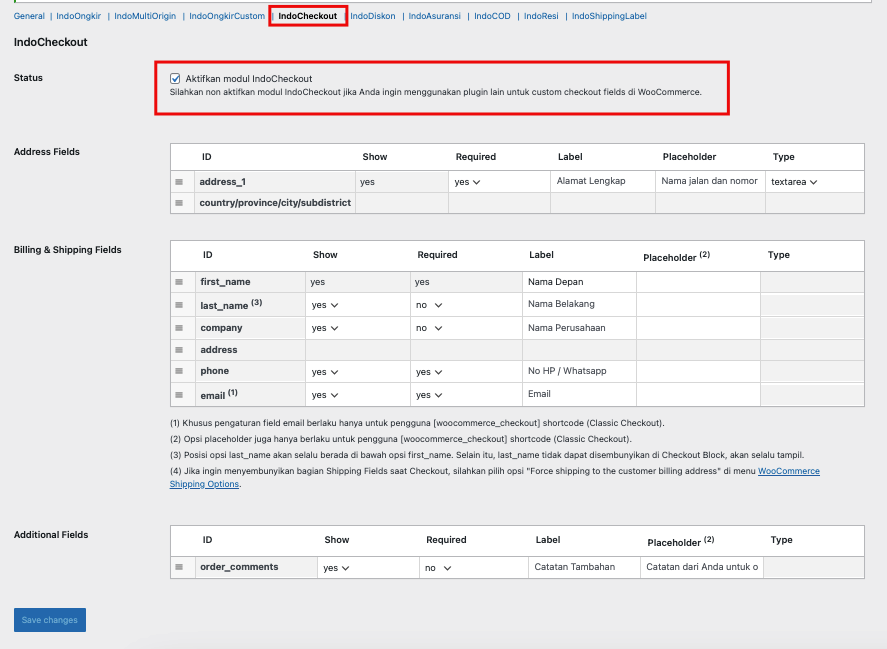Click the drag handle for email row
This screenshot has height=649, width=887.
click(x=180, y=395)
